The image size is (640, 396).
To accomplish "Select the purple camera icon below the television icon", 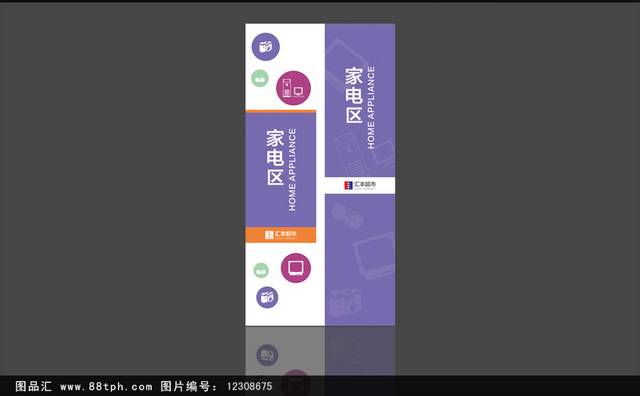I will (267, 297).
